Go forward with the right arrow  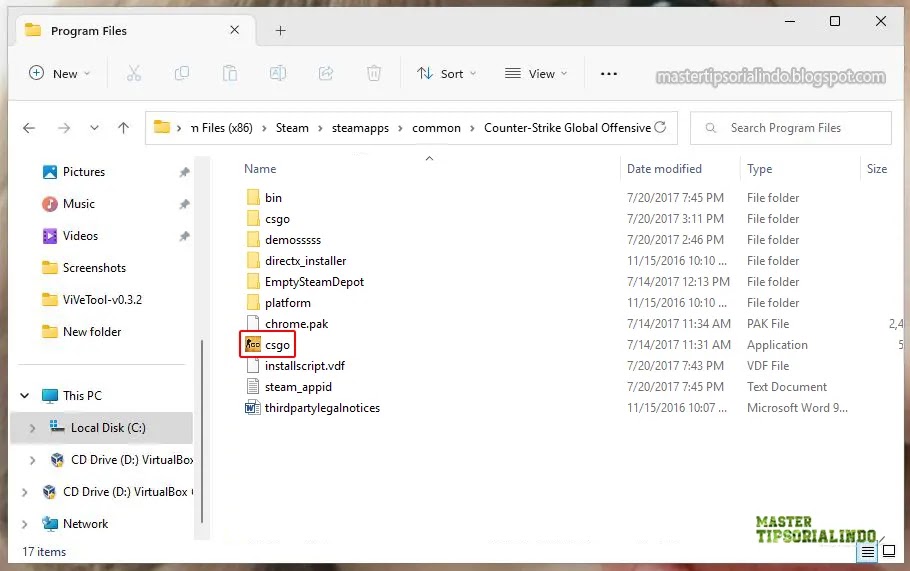(64, 128)
